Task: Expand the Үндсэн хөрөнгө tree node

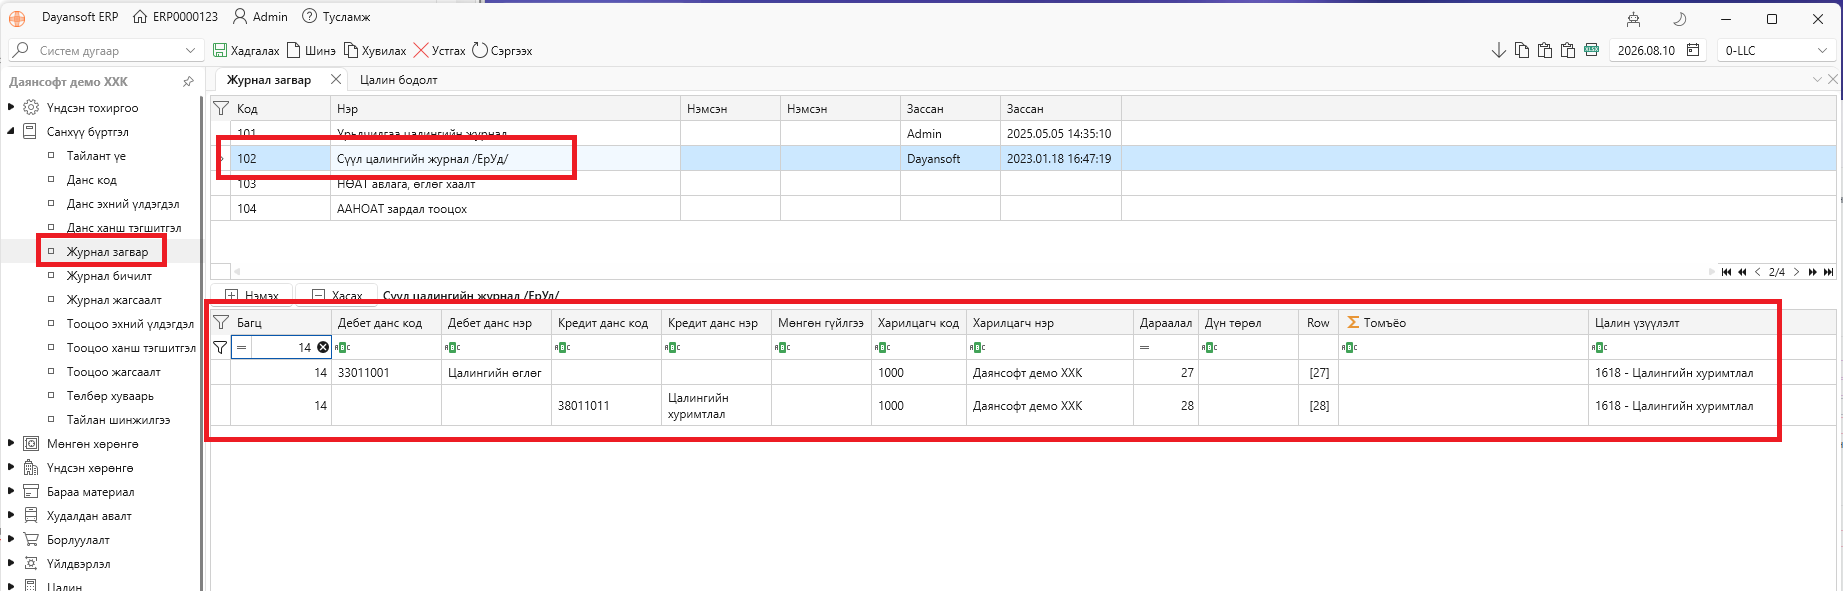Action: [x=11, y=467]
